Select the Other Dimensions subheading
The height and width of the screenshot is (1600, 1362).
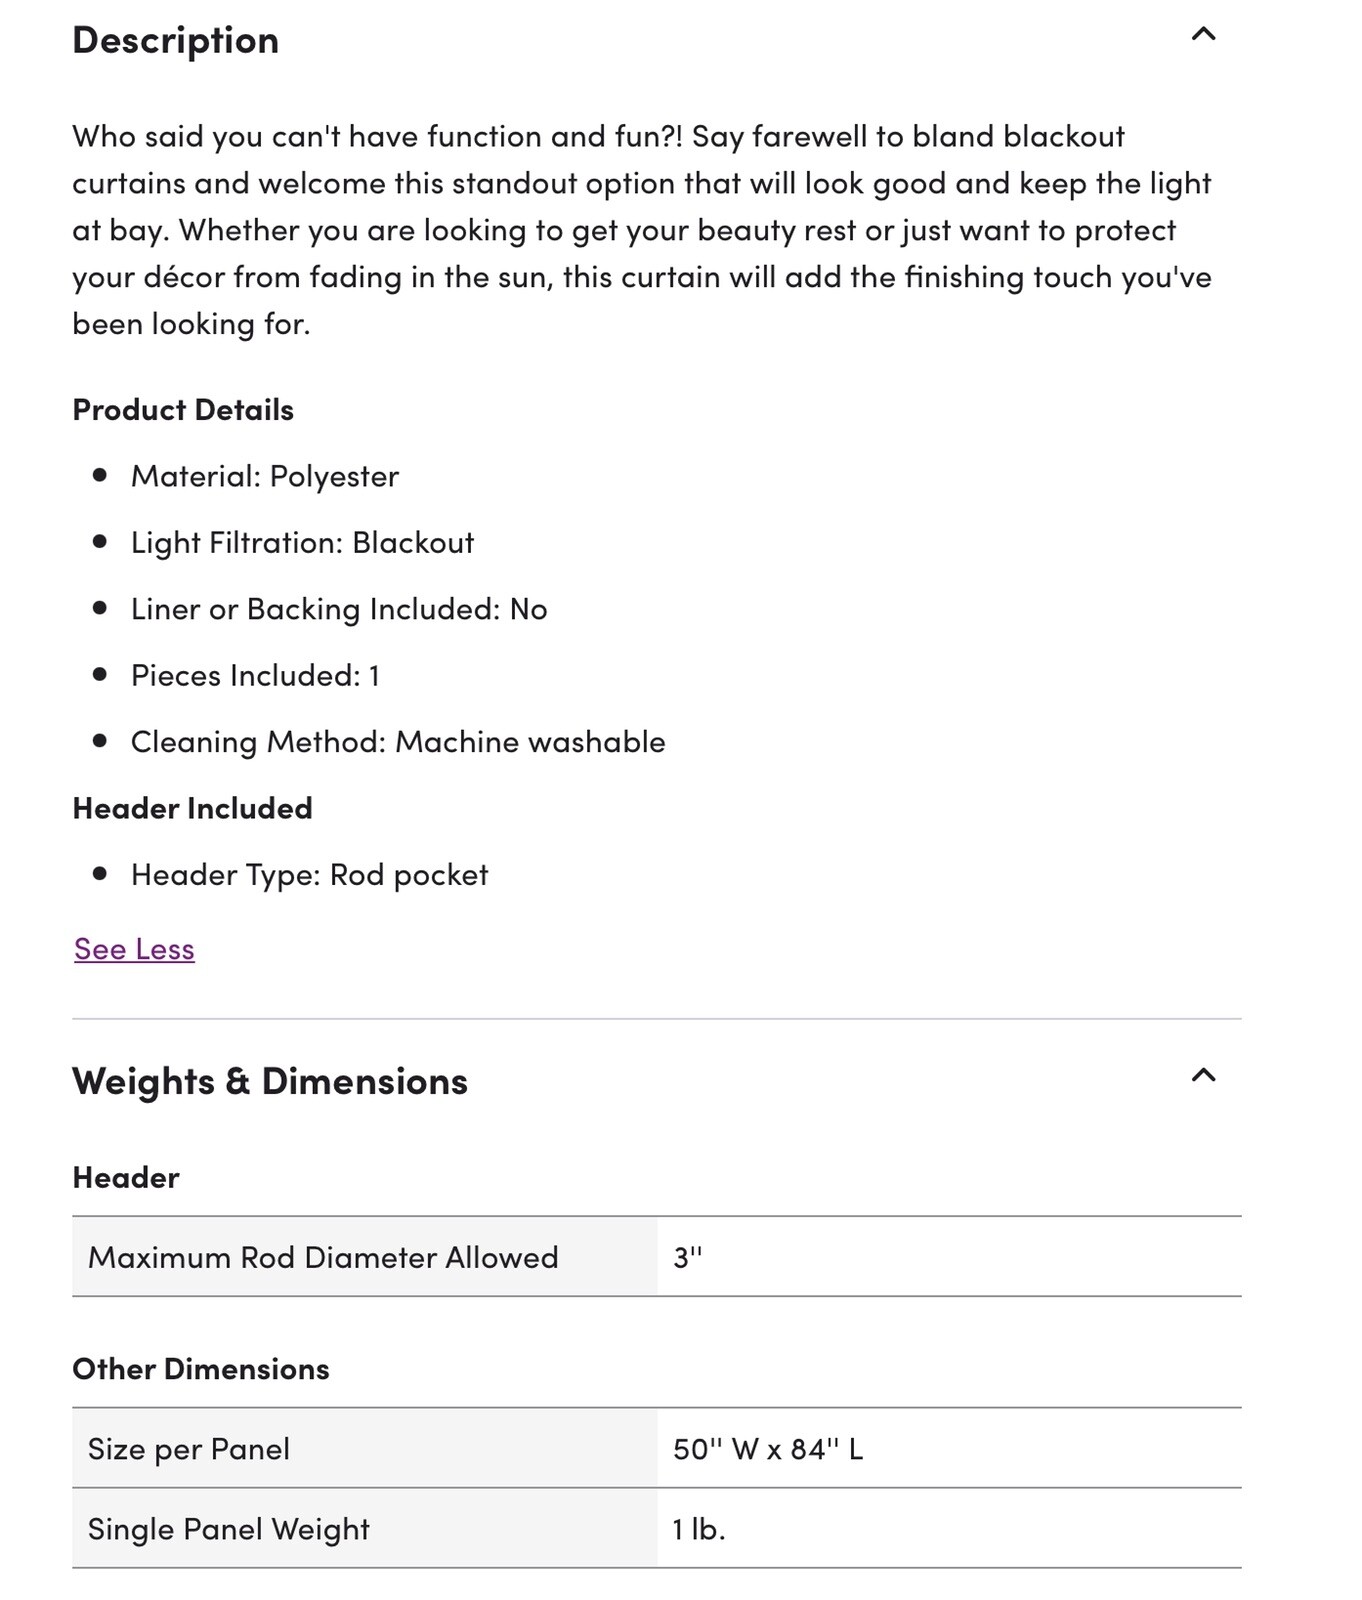(x=201, y=1369)
